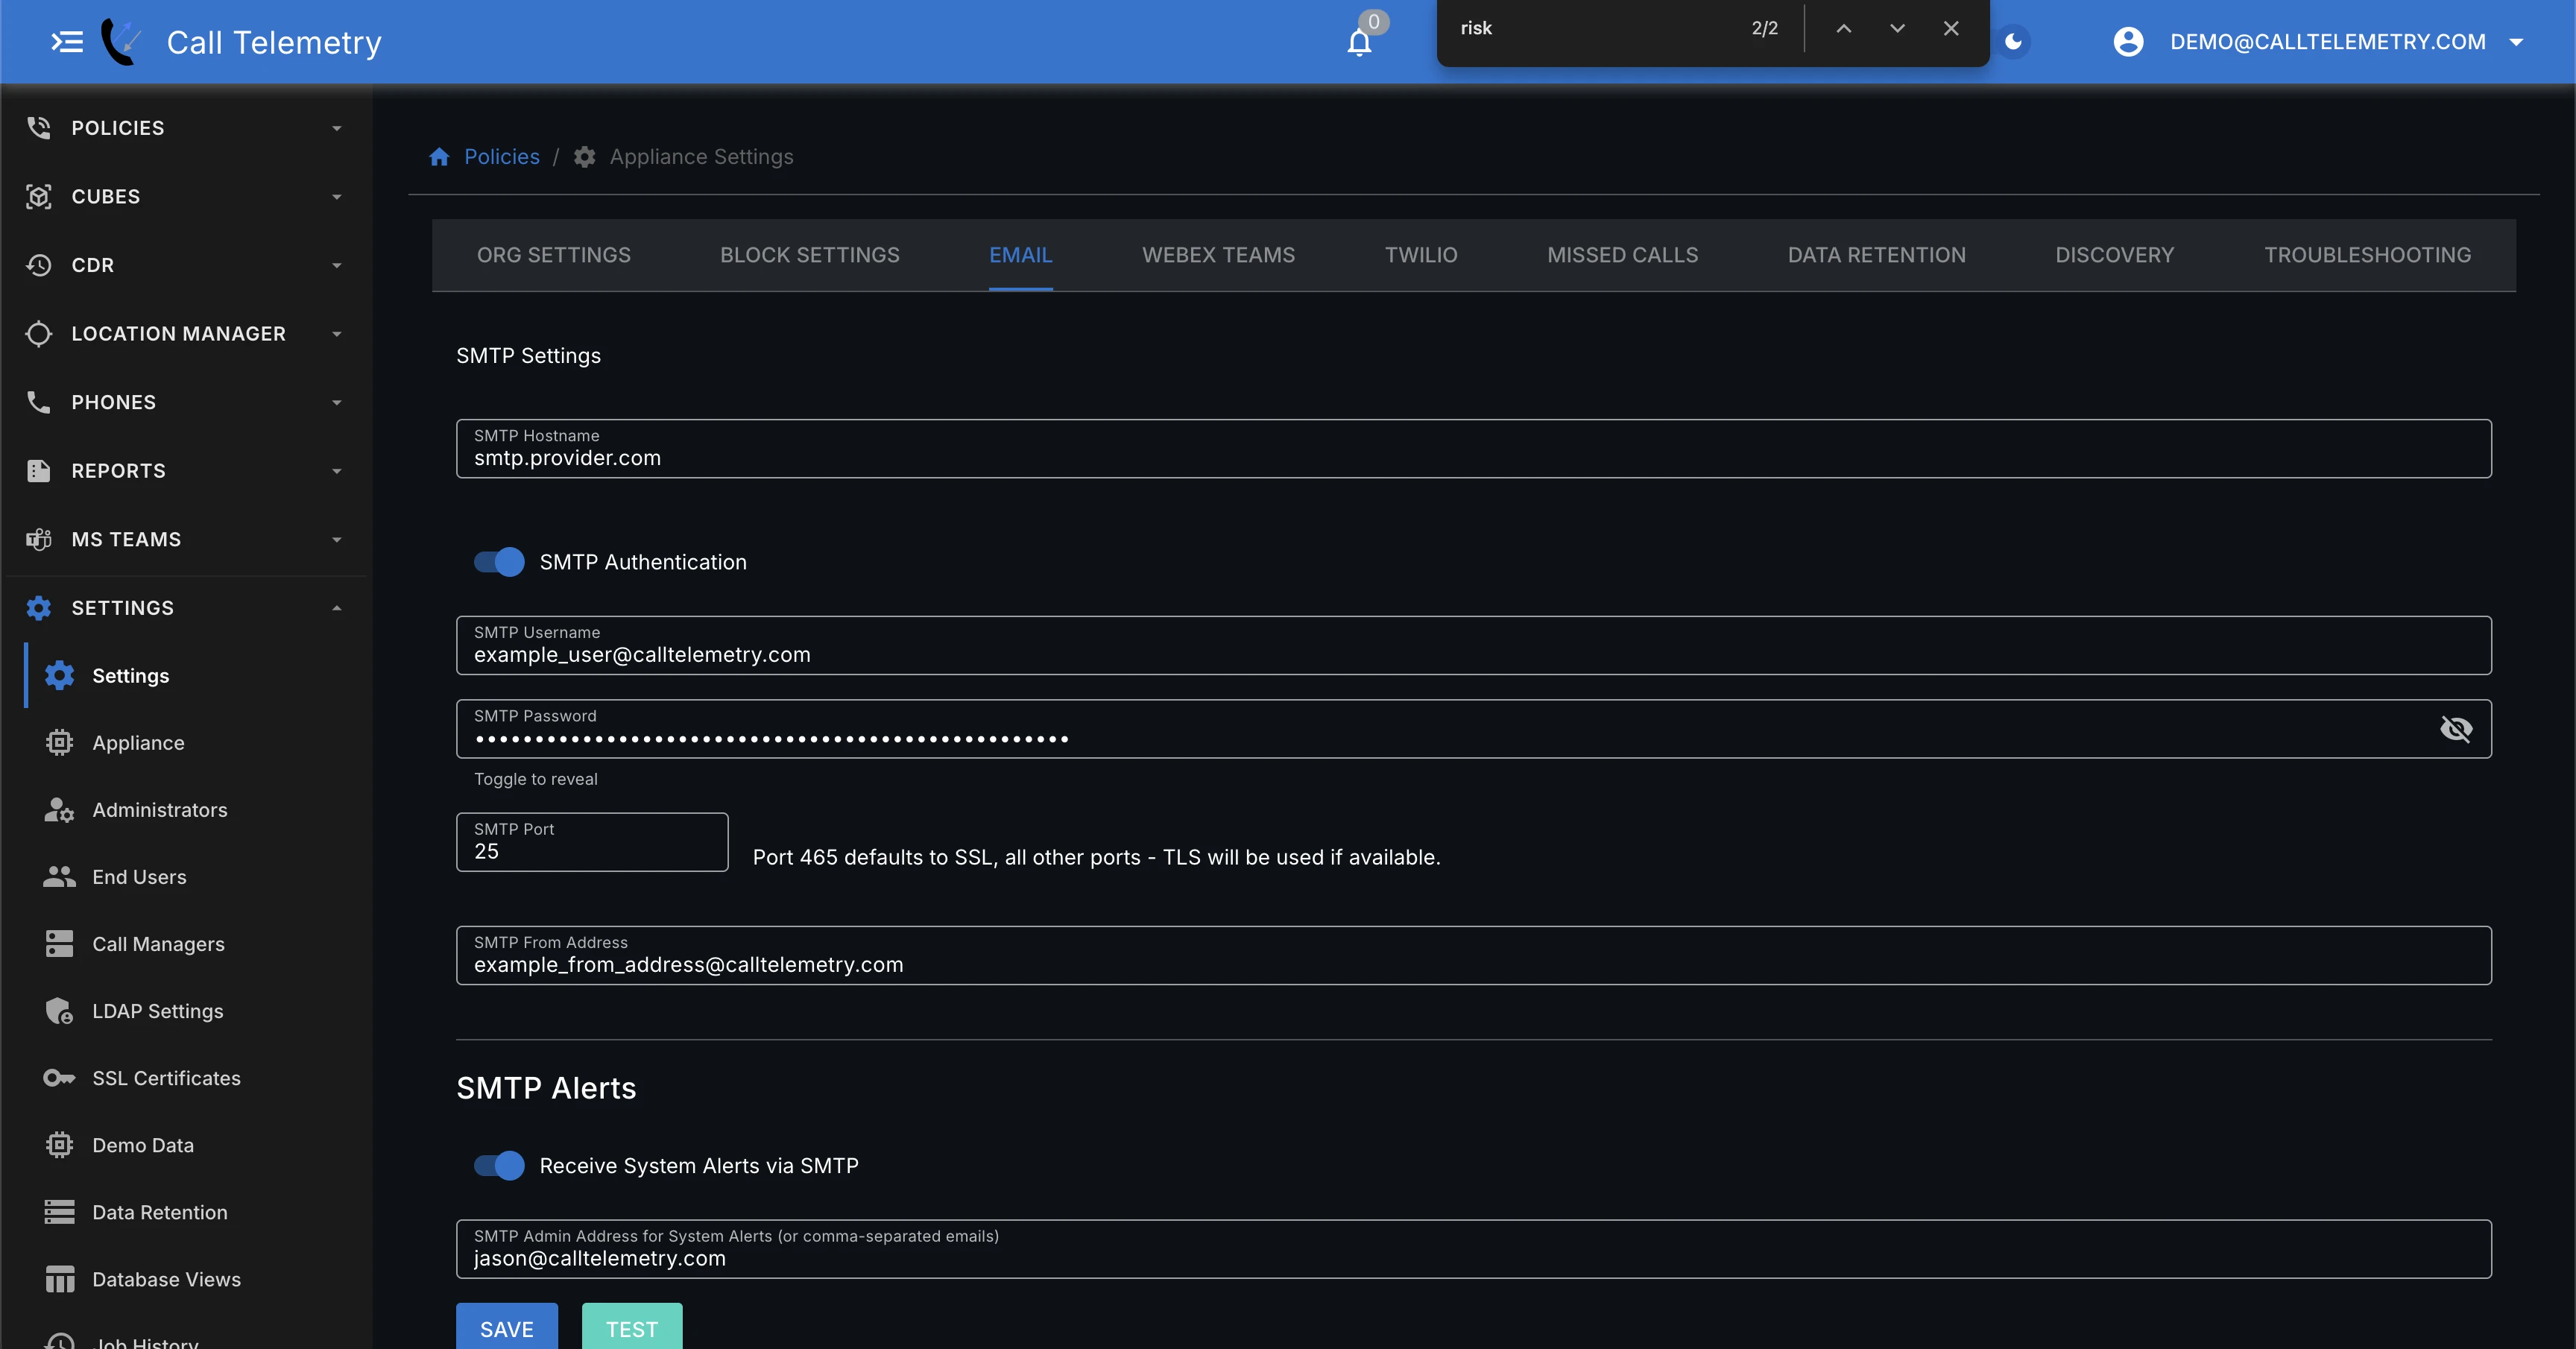This screenshot has width=2576, height=1349.
Task: Click the Location Manager target icon
Action: point(39,333)
